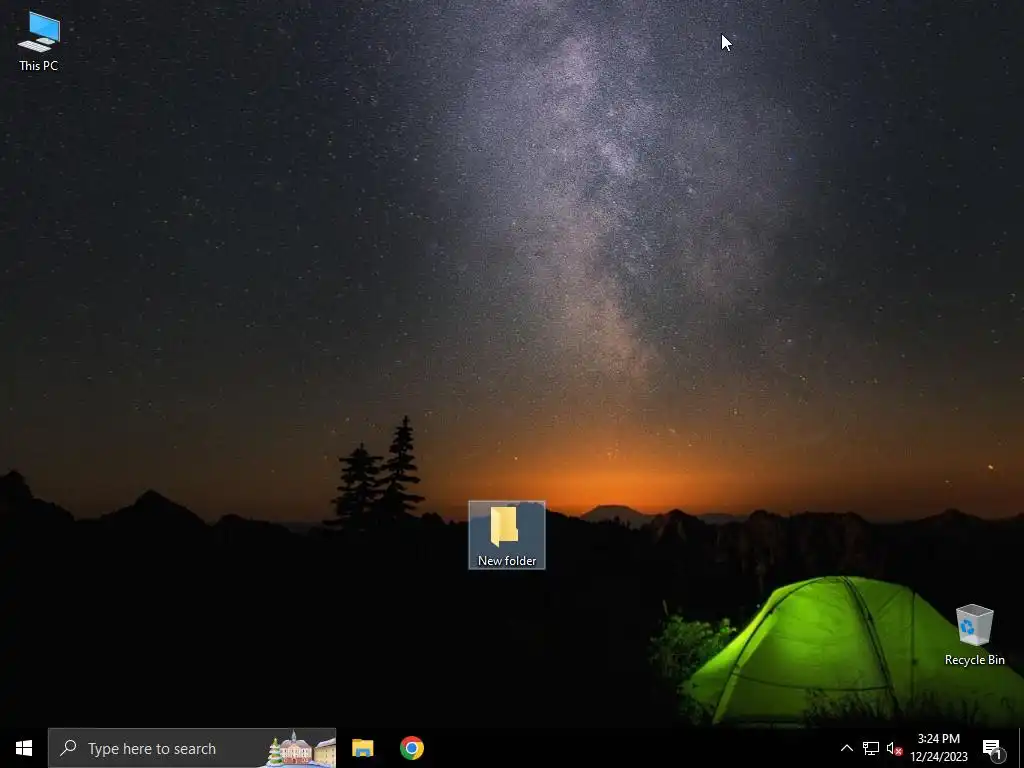Open the notification Action Center icon
Screen dimensions: 1024x768
click(993, 748)
